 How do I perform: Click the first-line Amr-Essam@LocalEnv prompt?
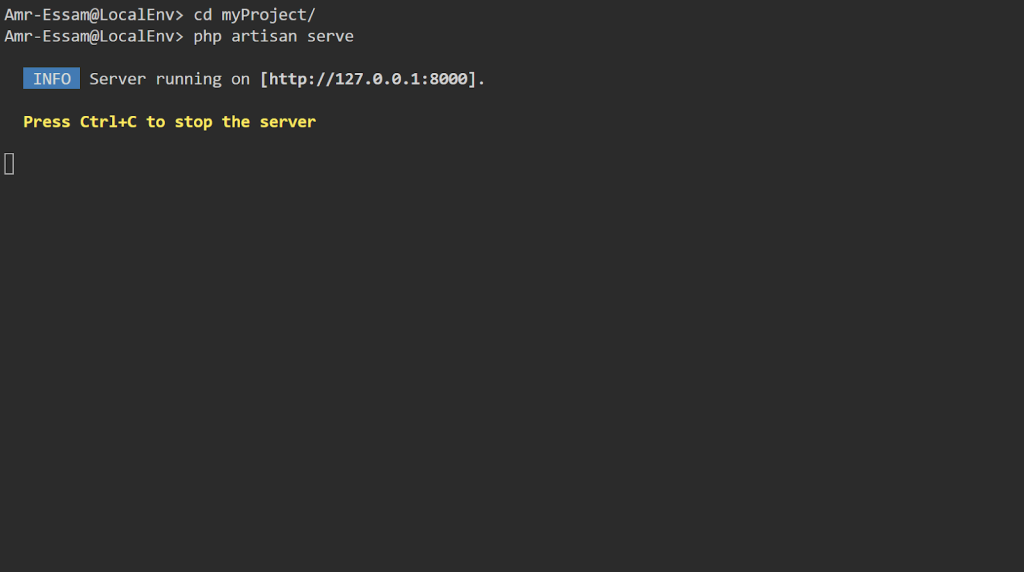[93, 15]
